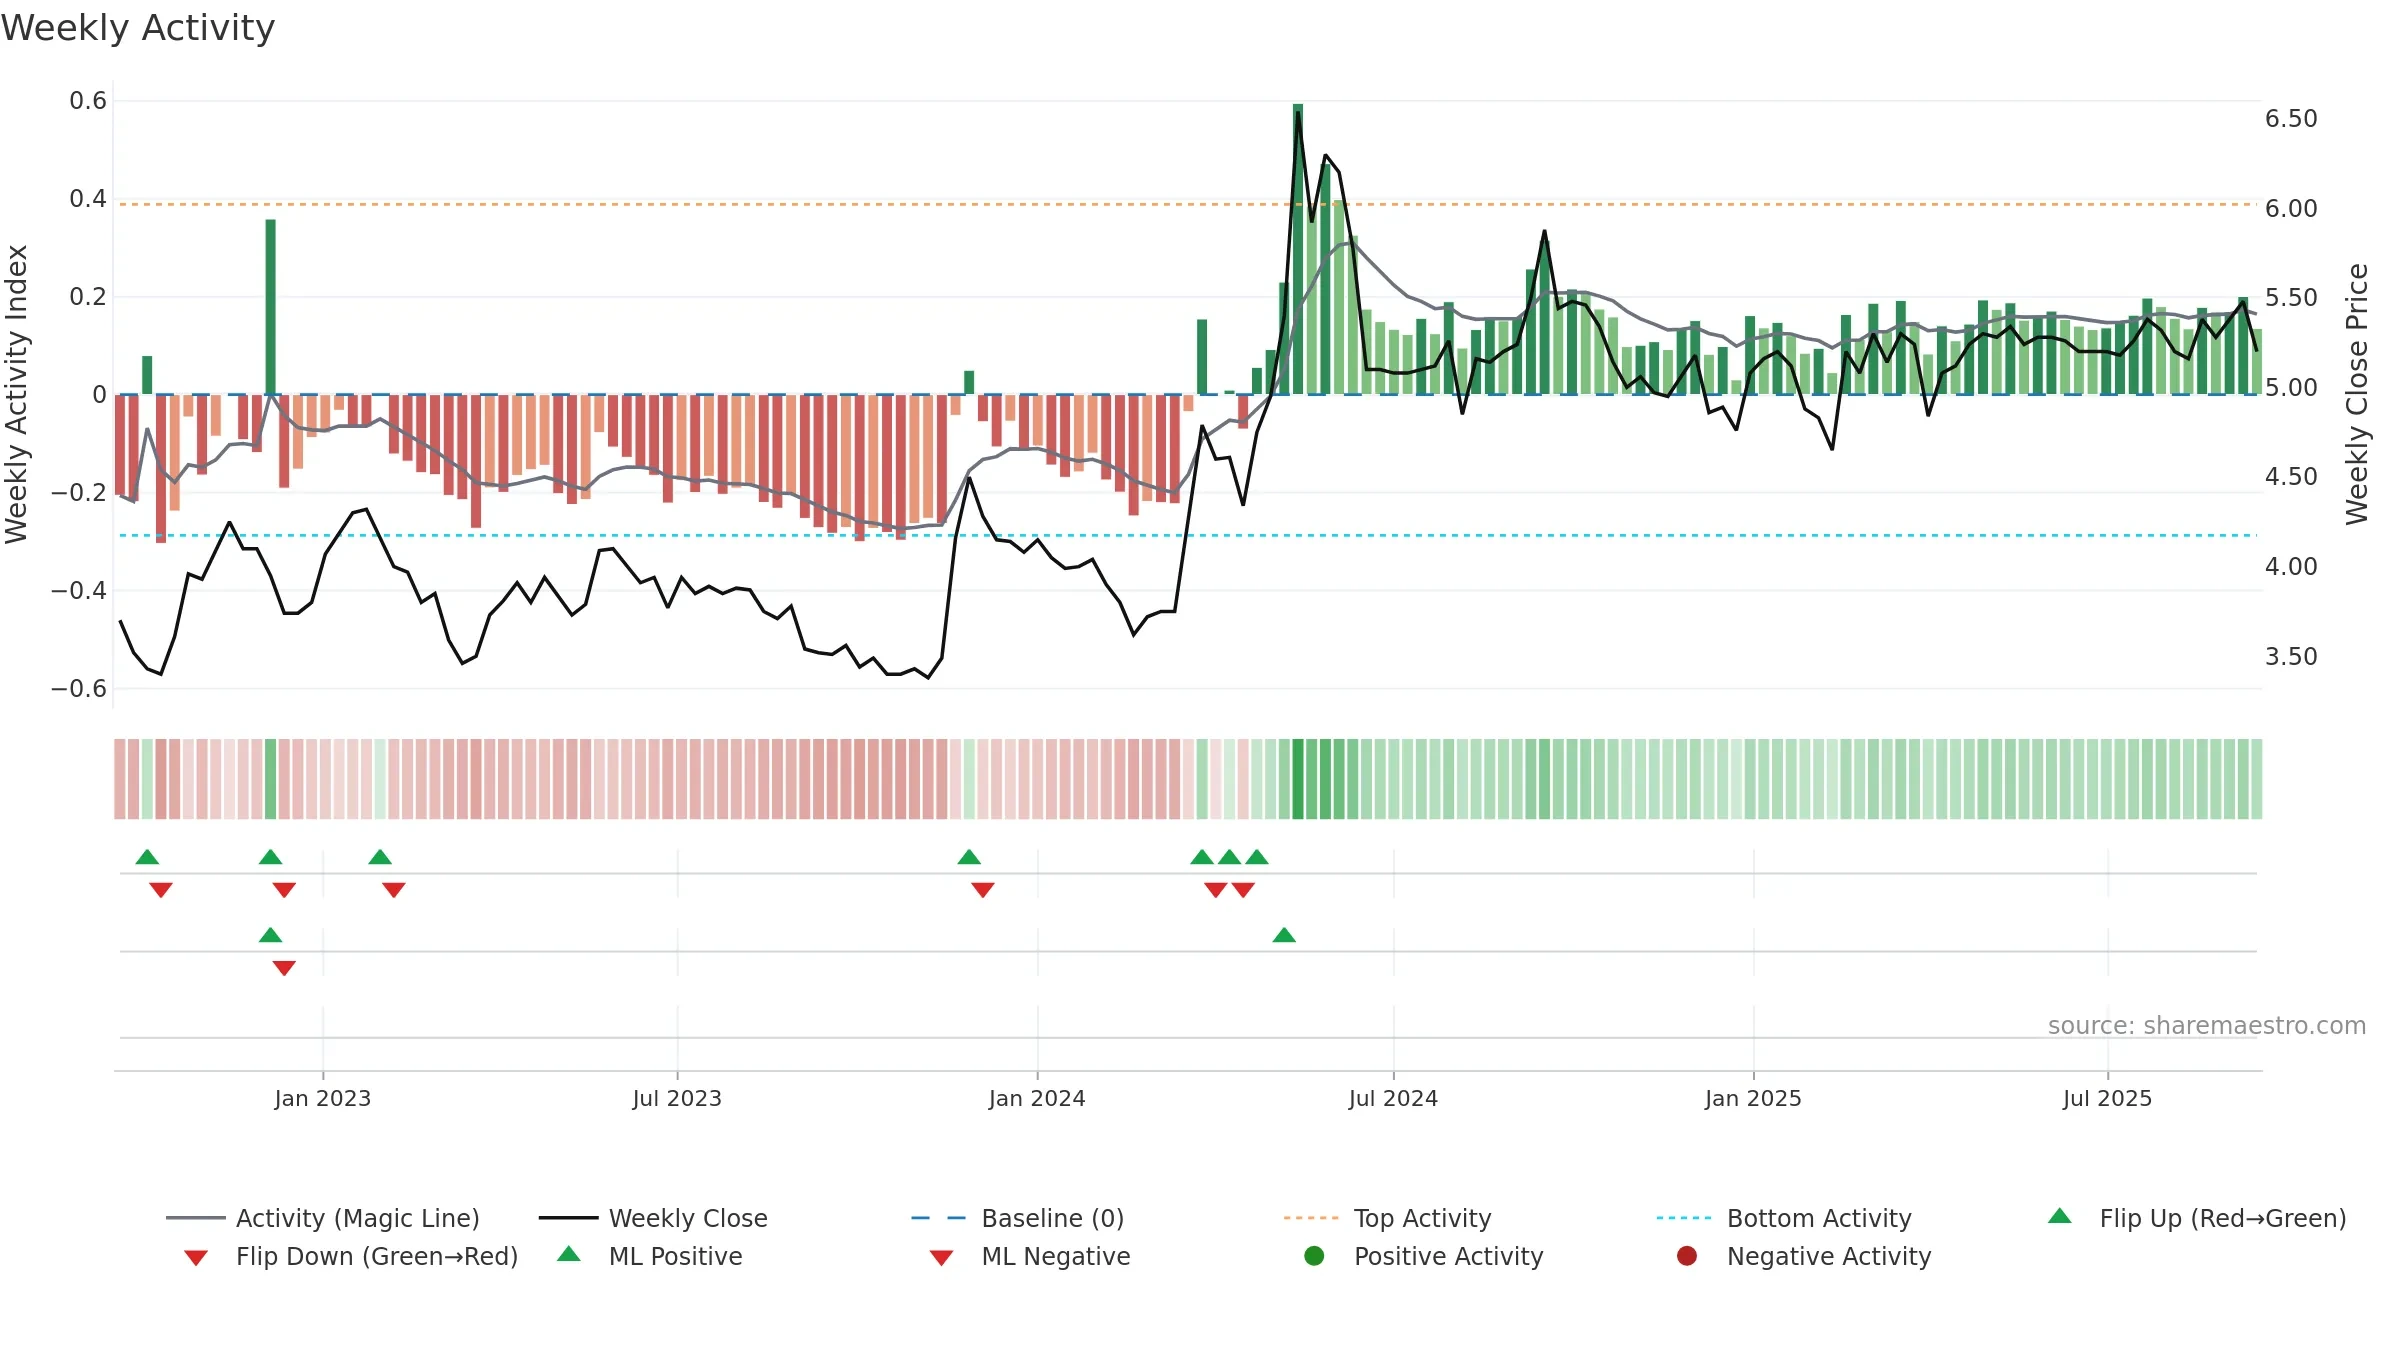Click the 0.4 activity axis label
Viewport: 2400px width, 1350px height.
[x=88, y=199]
